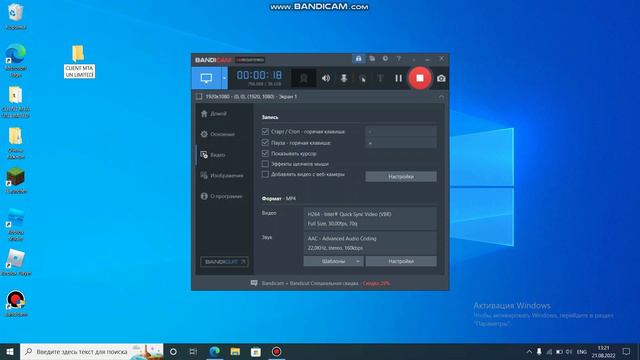Viewport: 640px width, 360px height.
Task: Show hidden tray icons chevron
Action: [529, 351]
